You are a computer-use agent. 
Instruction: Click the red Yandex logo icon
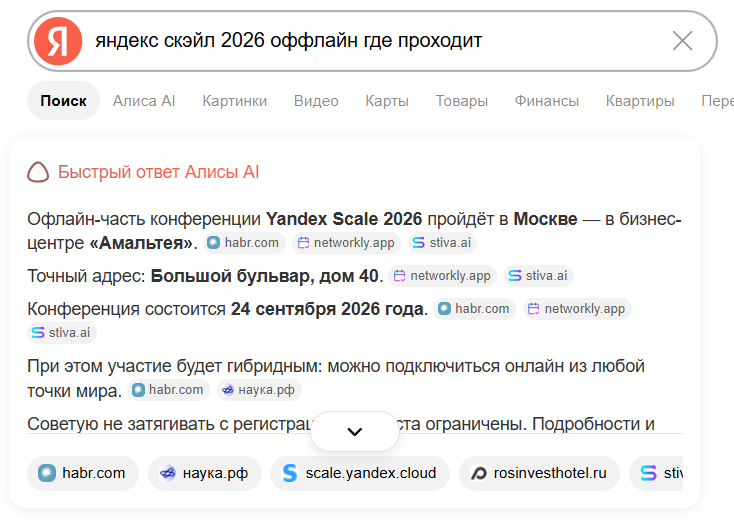pos(58,41)
